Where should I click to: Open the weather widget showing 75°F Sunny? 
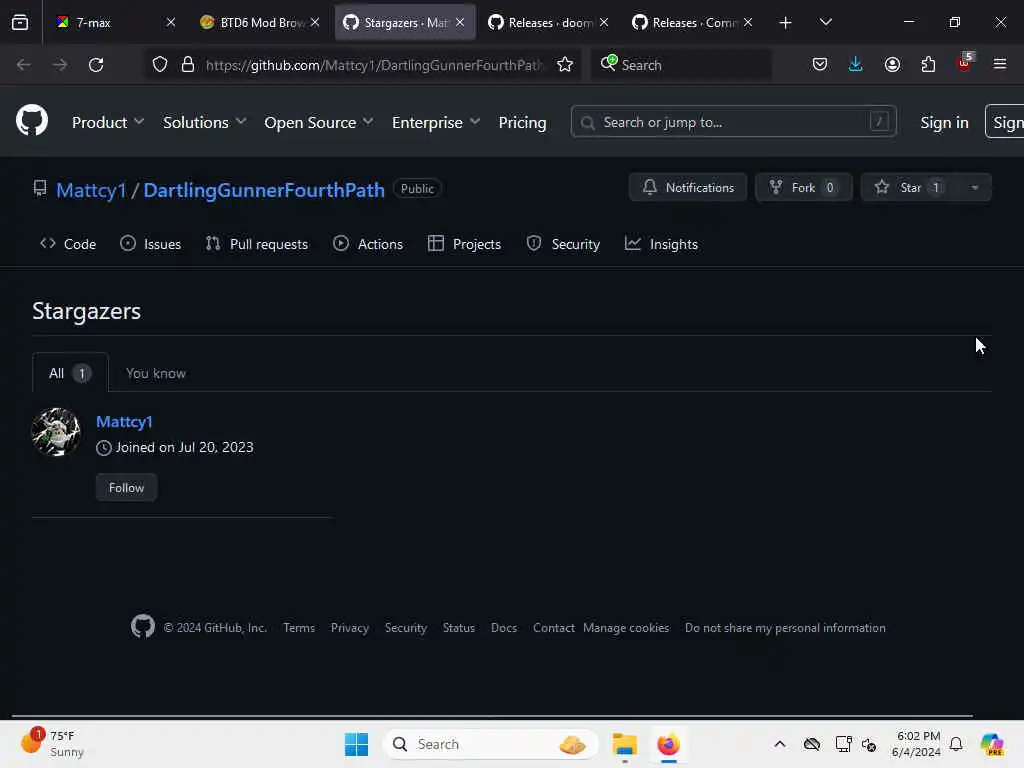point(52,743)
